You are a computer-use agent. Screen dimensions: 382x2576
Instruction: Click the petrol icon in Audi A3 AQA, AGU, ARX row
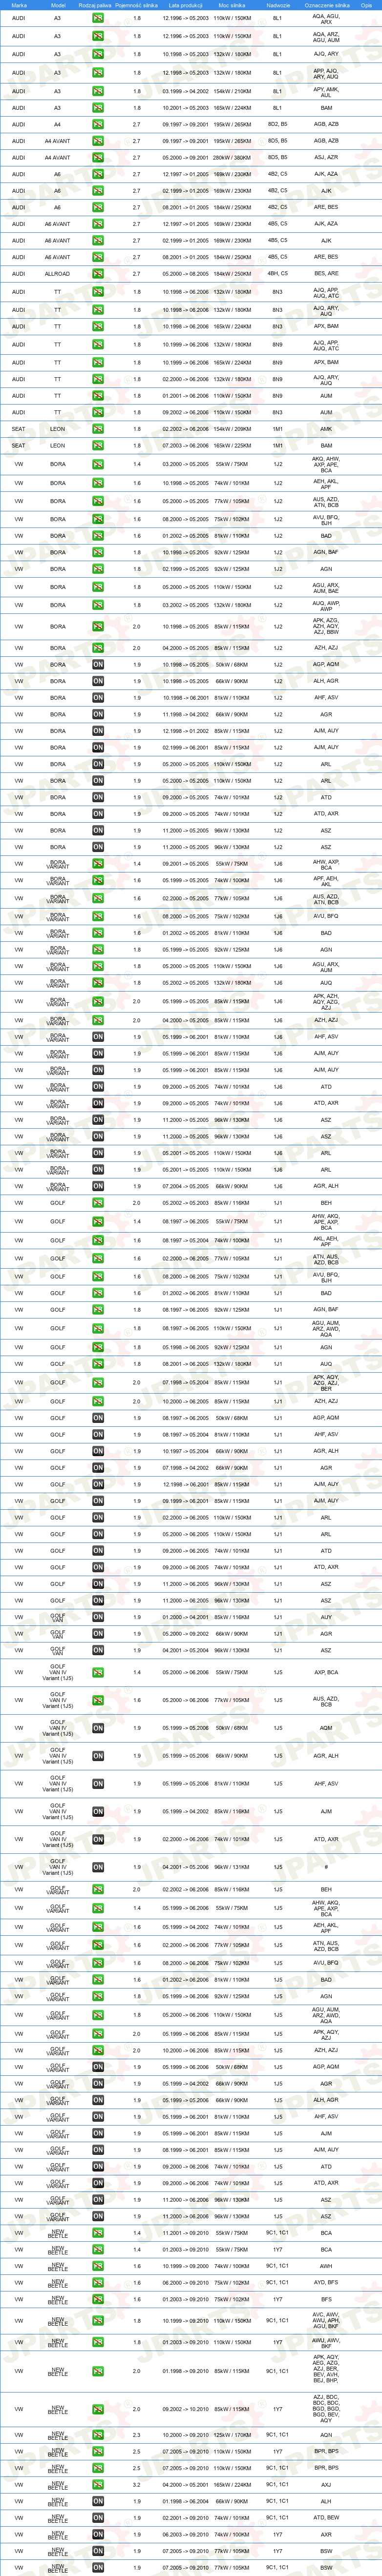pos(98,18)
